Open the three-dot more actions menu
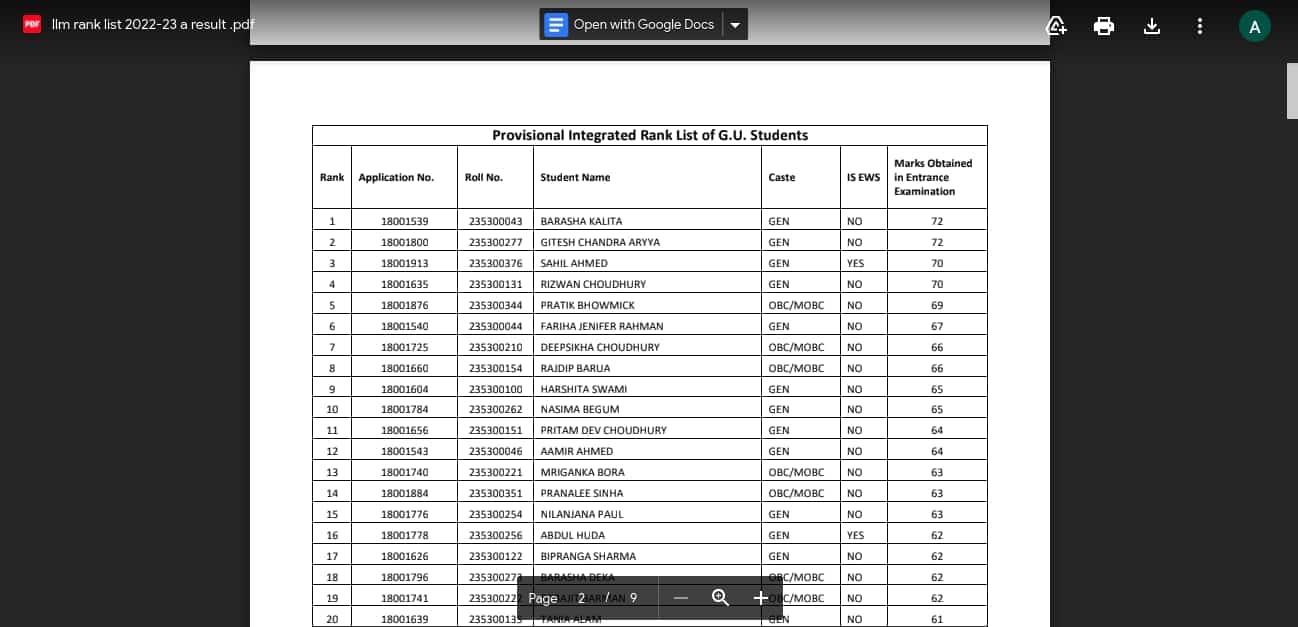The image size is (1298, 627). click(1200, 26)
